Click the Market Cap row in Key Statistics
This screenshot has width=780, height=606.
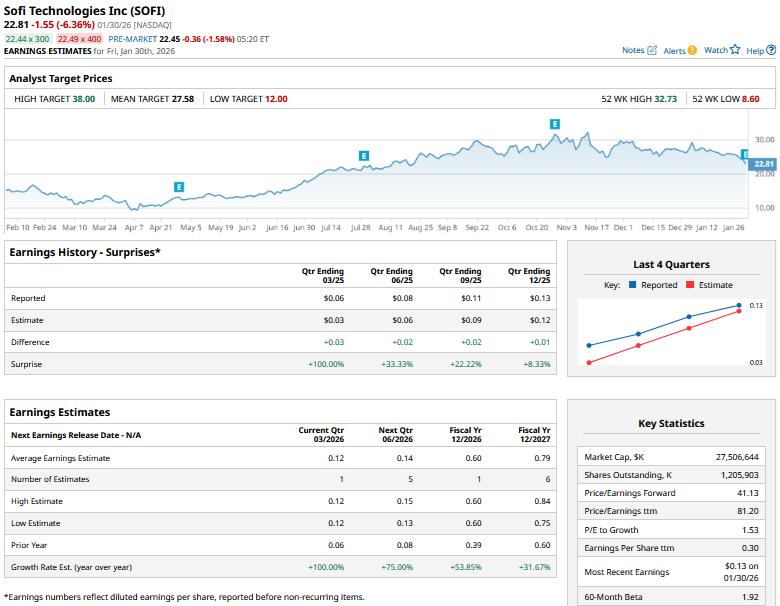[x=671, y=456]
